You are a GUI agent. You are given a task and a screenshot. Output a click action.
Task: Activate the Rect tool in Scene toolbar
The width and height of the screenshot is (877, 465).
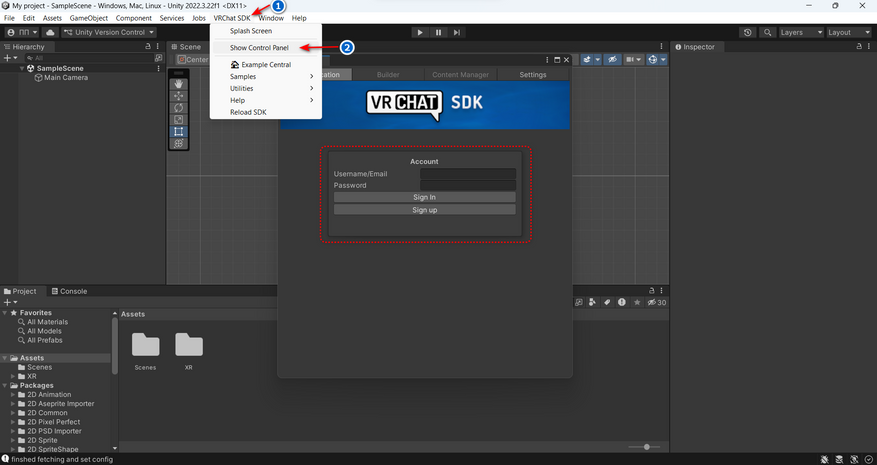click(179, 132)
